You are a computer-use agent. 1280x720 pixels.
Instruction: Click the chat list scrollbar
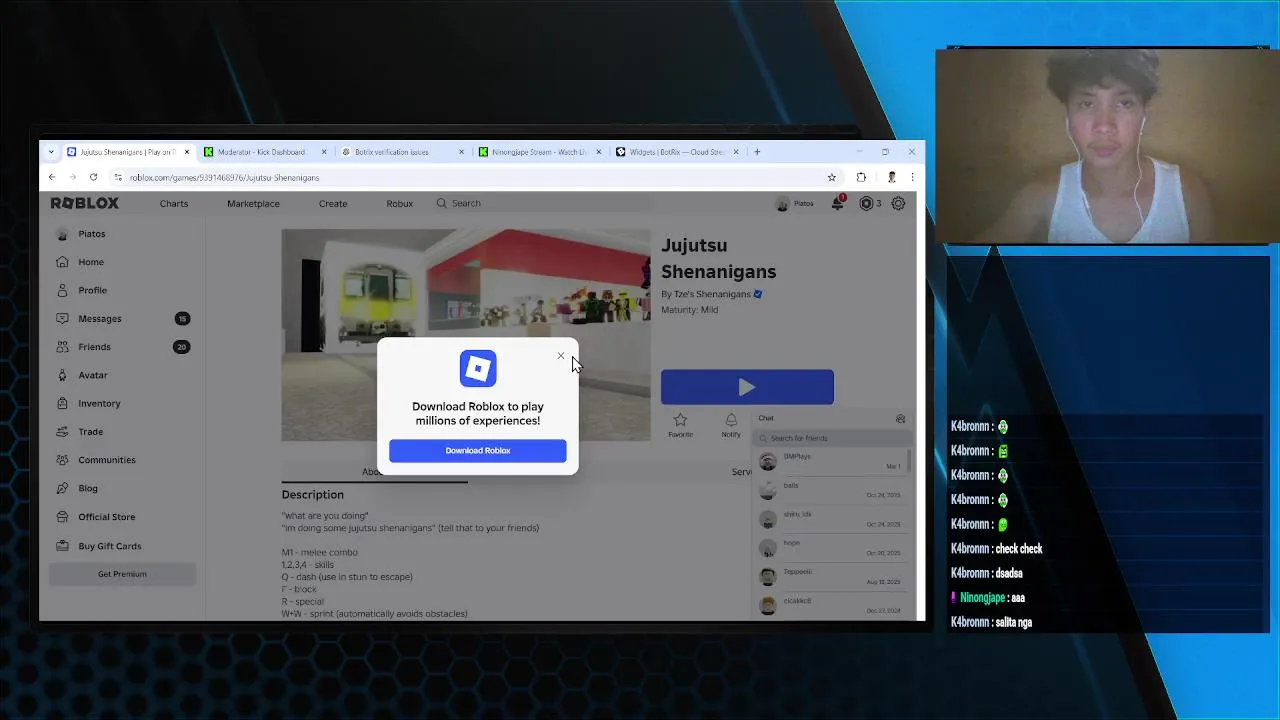(x=909, y=461)
